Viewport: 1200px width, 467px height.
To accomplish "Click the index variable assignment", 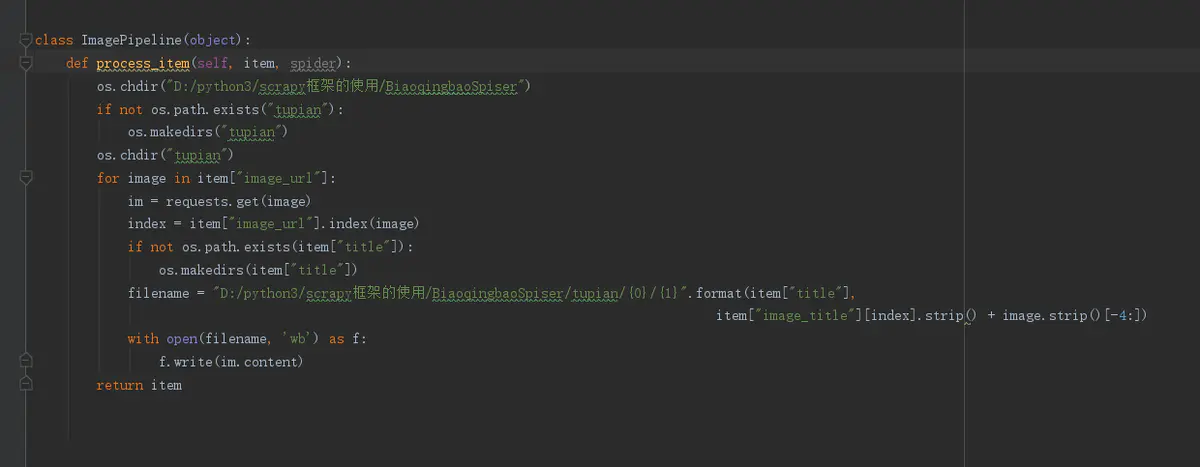I will [146, 224].
